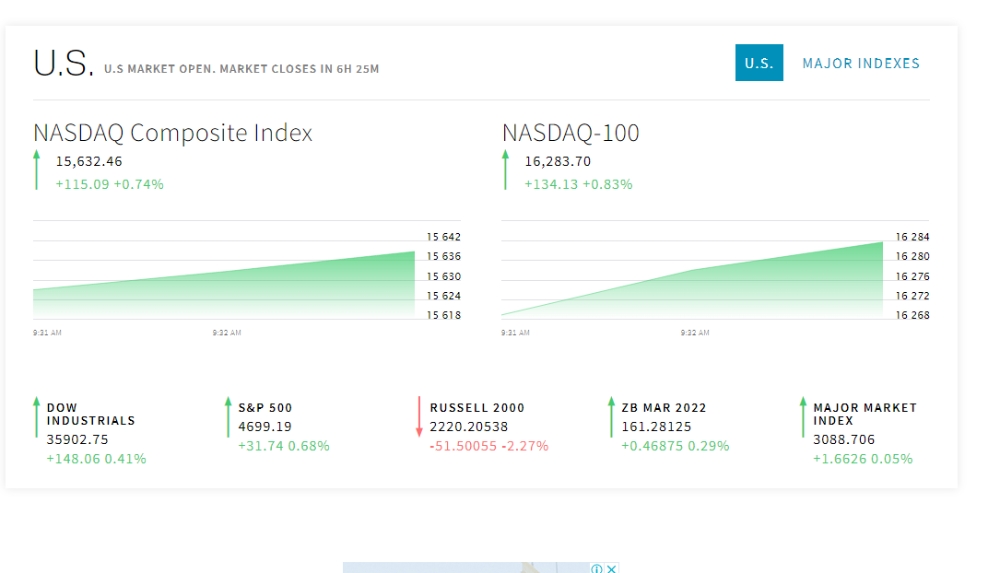
Task: Click the +1.6626 0.05% change text
Action: point(863,459)
